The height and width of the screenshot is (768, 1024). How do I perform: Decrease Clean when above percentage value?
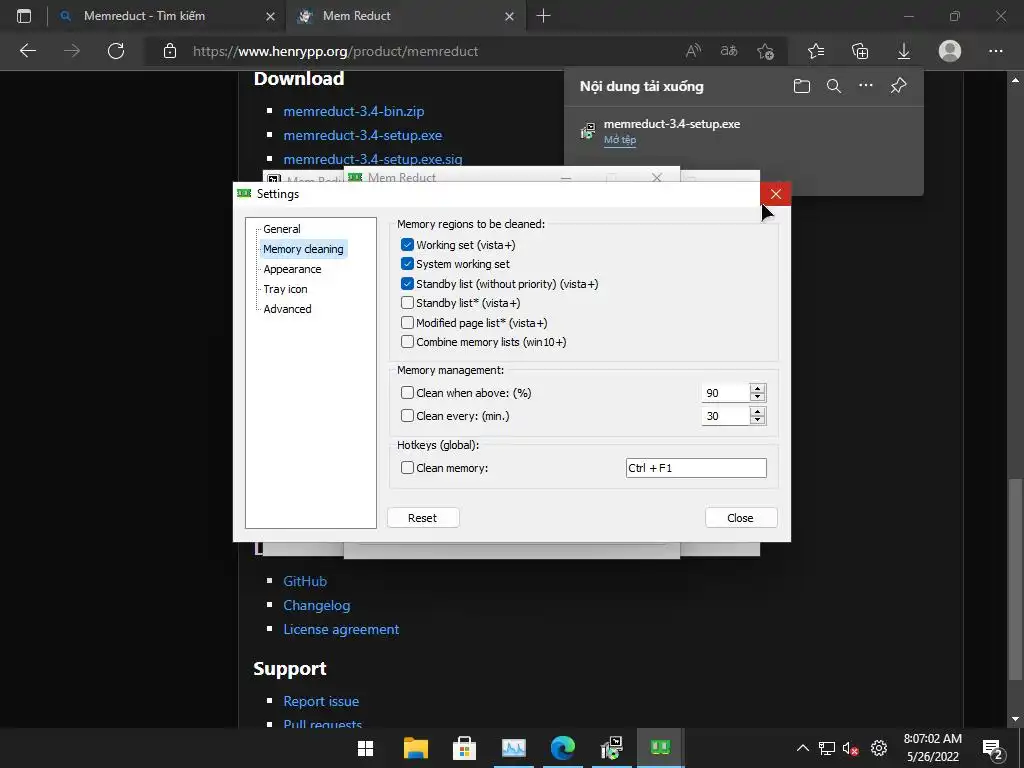click(758, 398)
